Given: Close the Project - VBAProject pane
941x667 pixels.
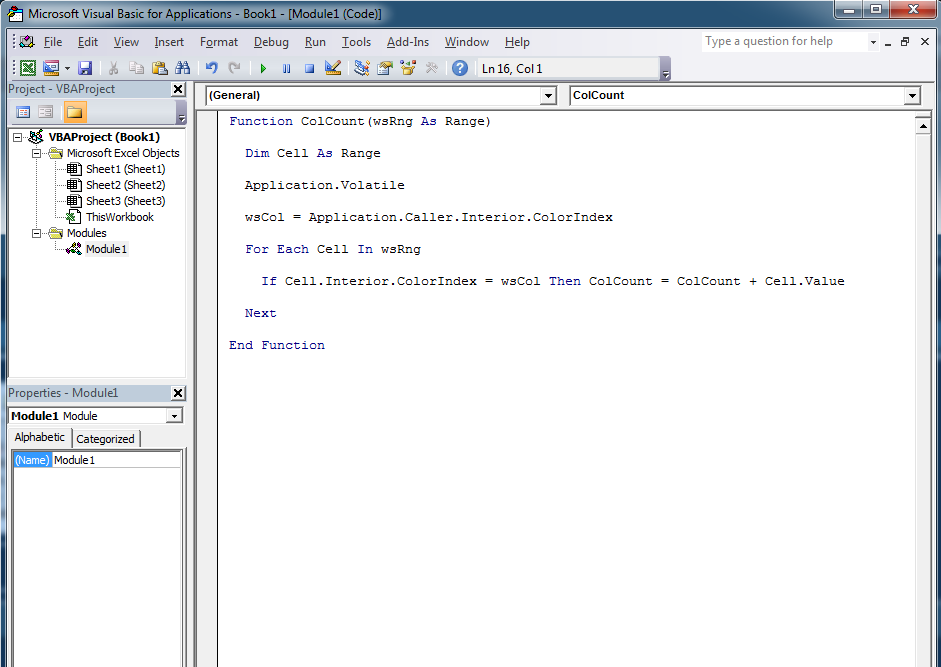Looking at the screenshot, I should click(178, 89).
